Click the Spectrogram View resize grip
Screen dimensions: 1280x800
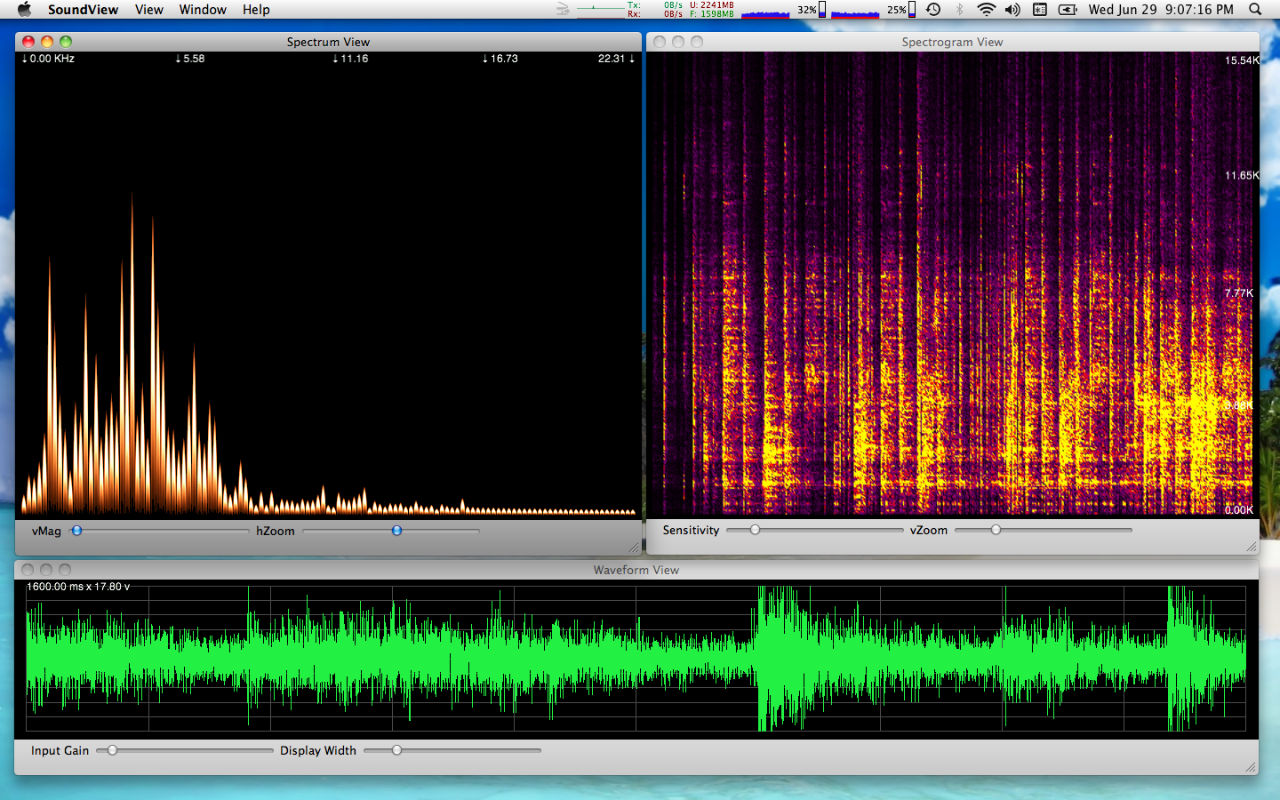(1251, 547)
